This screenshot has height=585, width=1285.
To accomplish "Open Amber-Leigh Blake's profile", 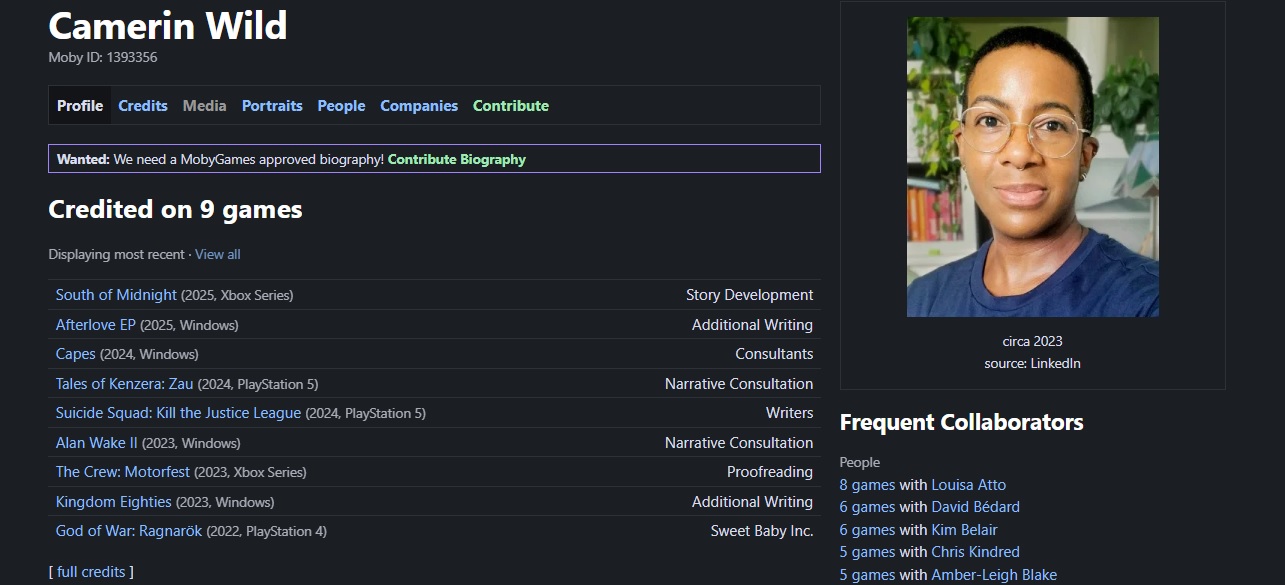I will pos(994,575).
